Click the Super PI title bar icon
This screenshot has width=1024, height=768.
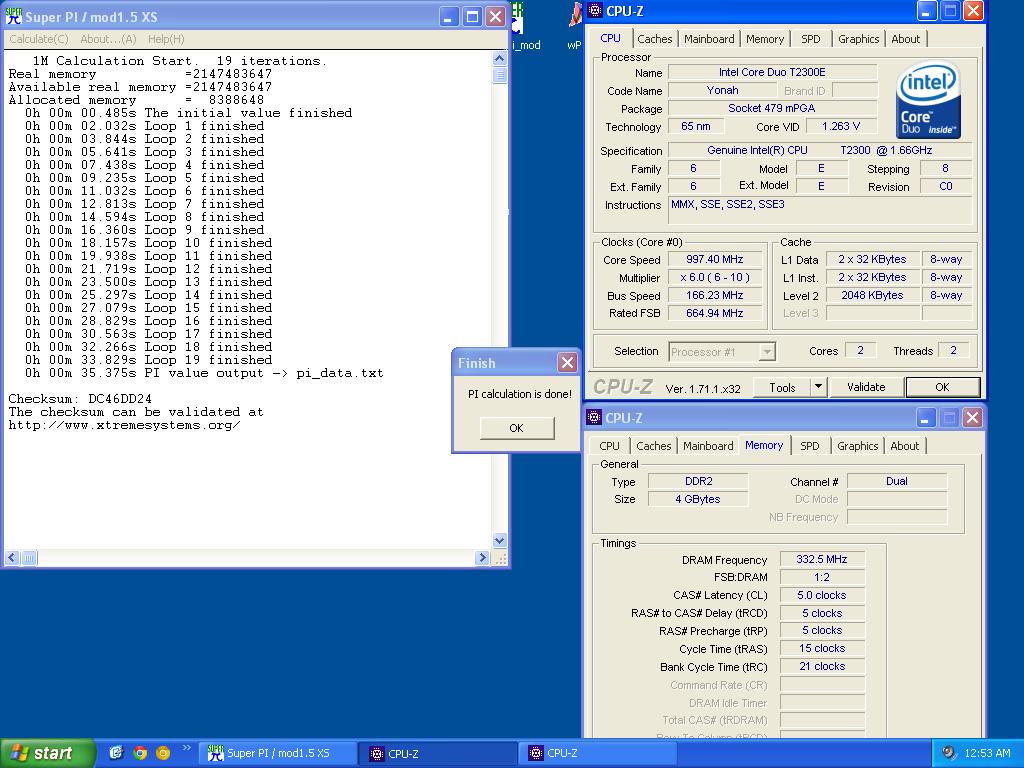point(14,16)
